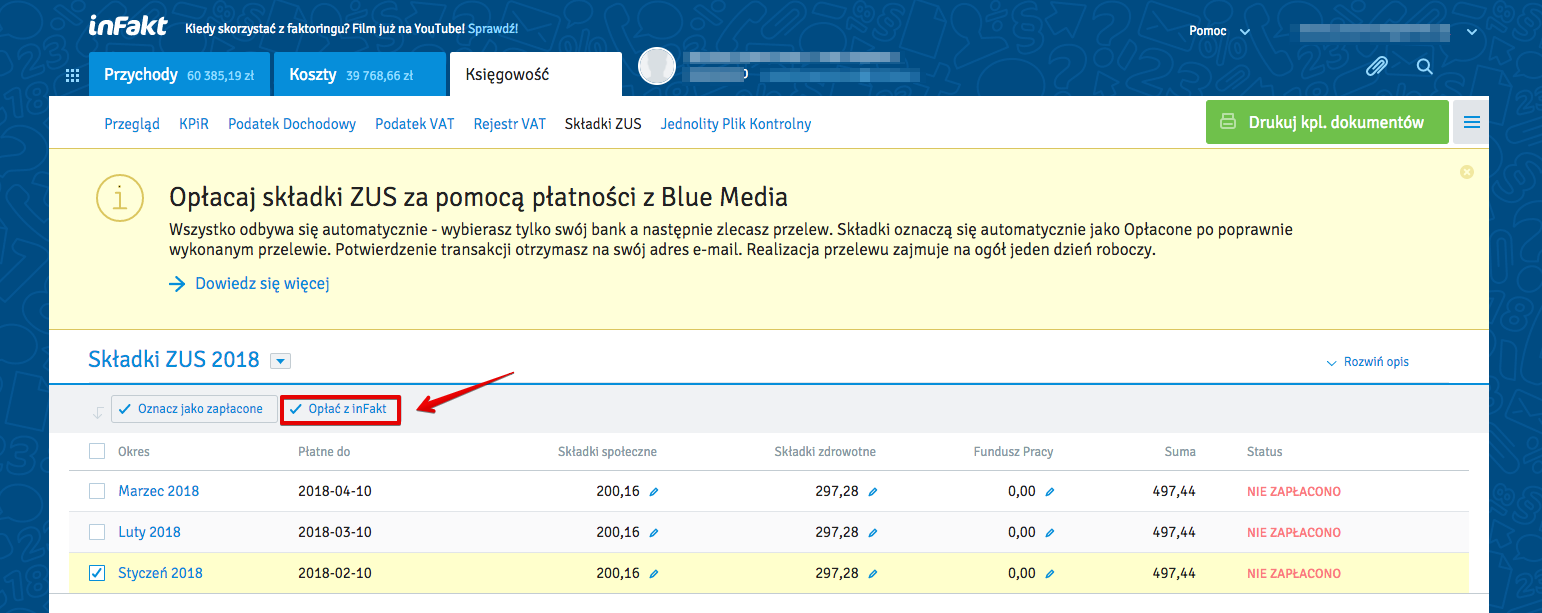This screenshot has width=1542, height=613.
Task: Tick the Marzec 2018 row checkbox
Action: 97,491
